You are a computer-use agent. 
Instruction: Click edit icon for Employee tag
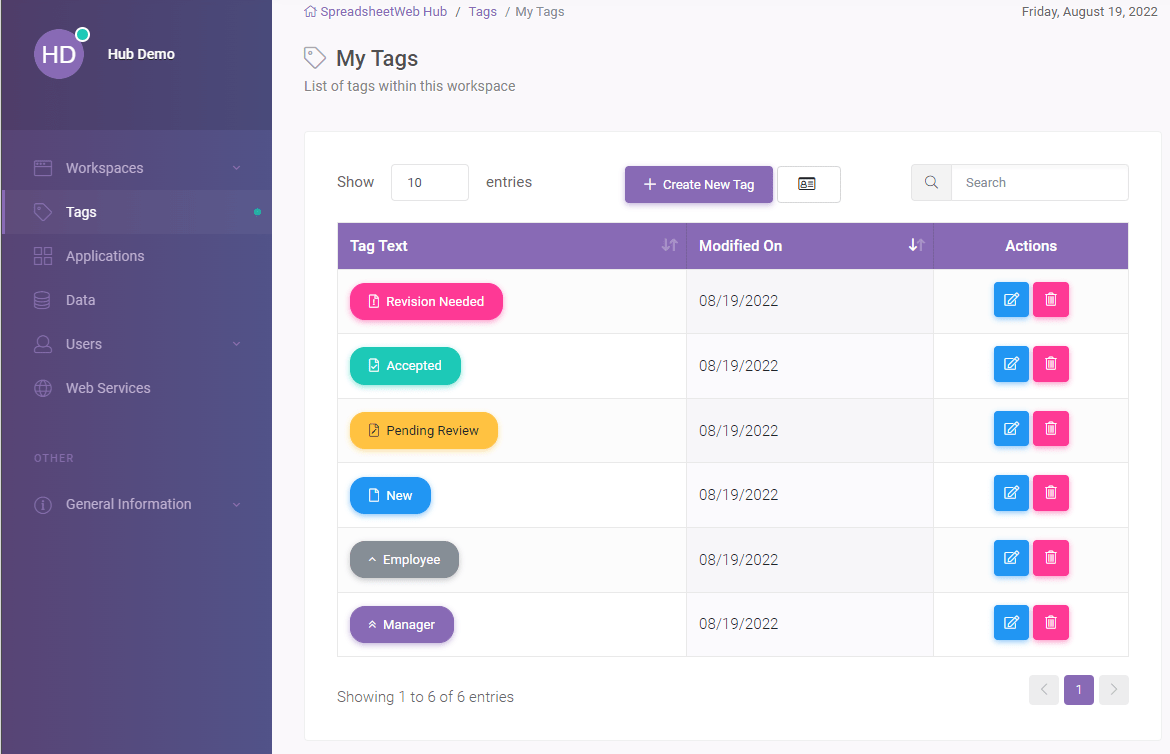tap(1011, 558)
